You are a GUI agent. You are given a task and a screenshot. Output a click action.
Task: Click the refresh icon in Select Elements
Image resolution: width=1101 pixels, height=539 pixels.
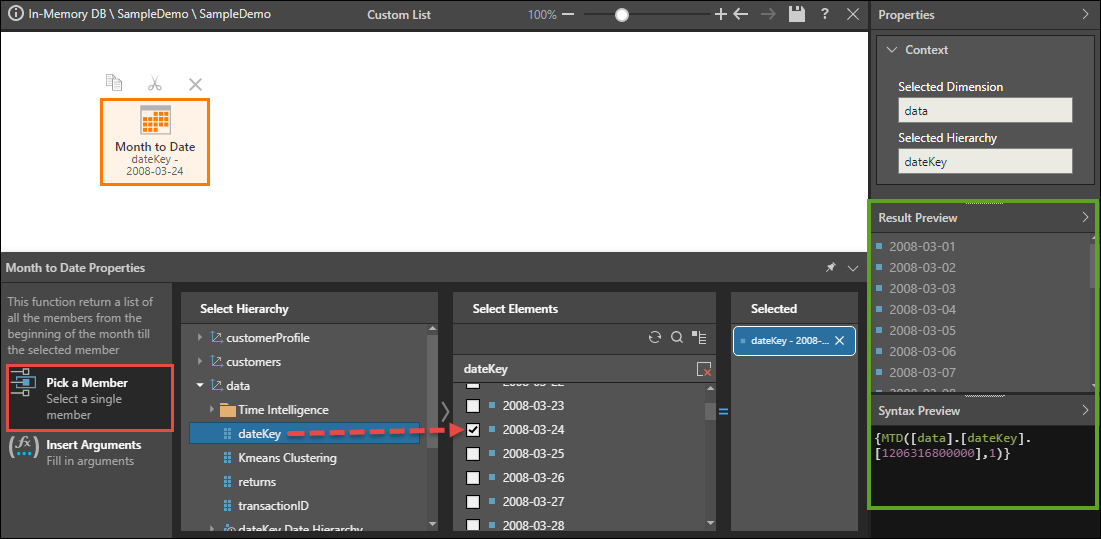click(655, 338)
